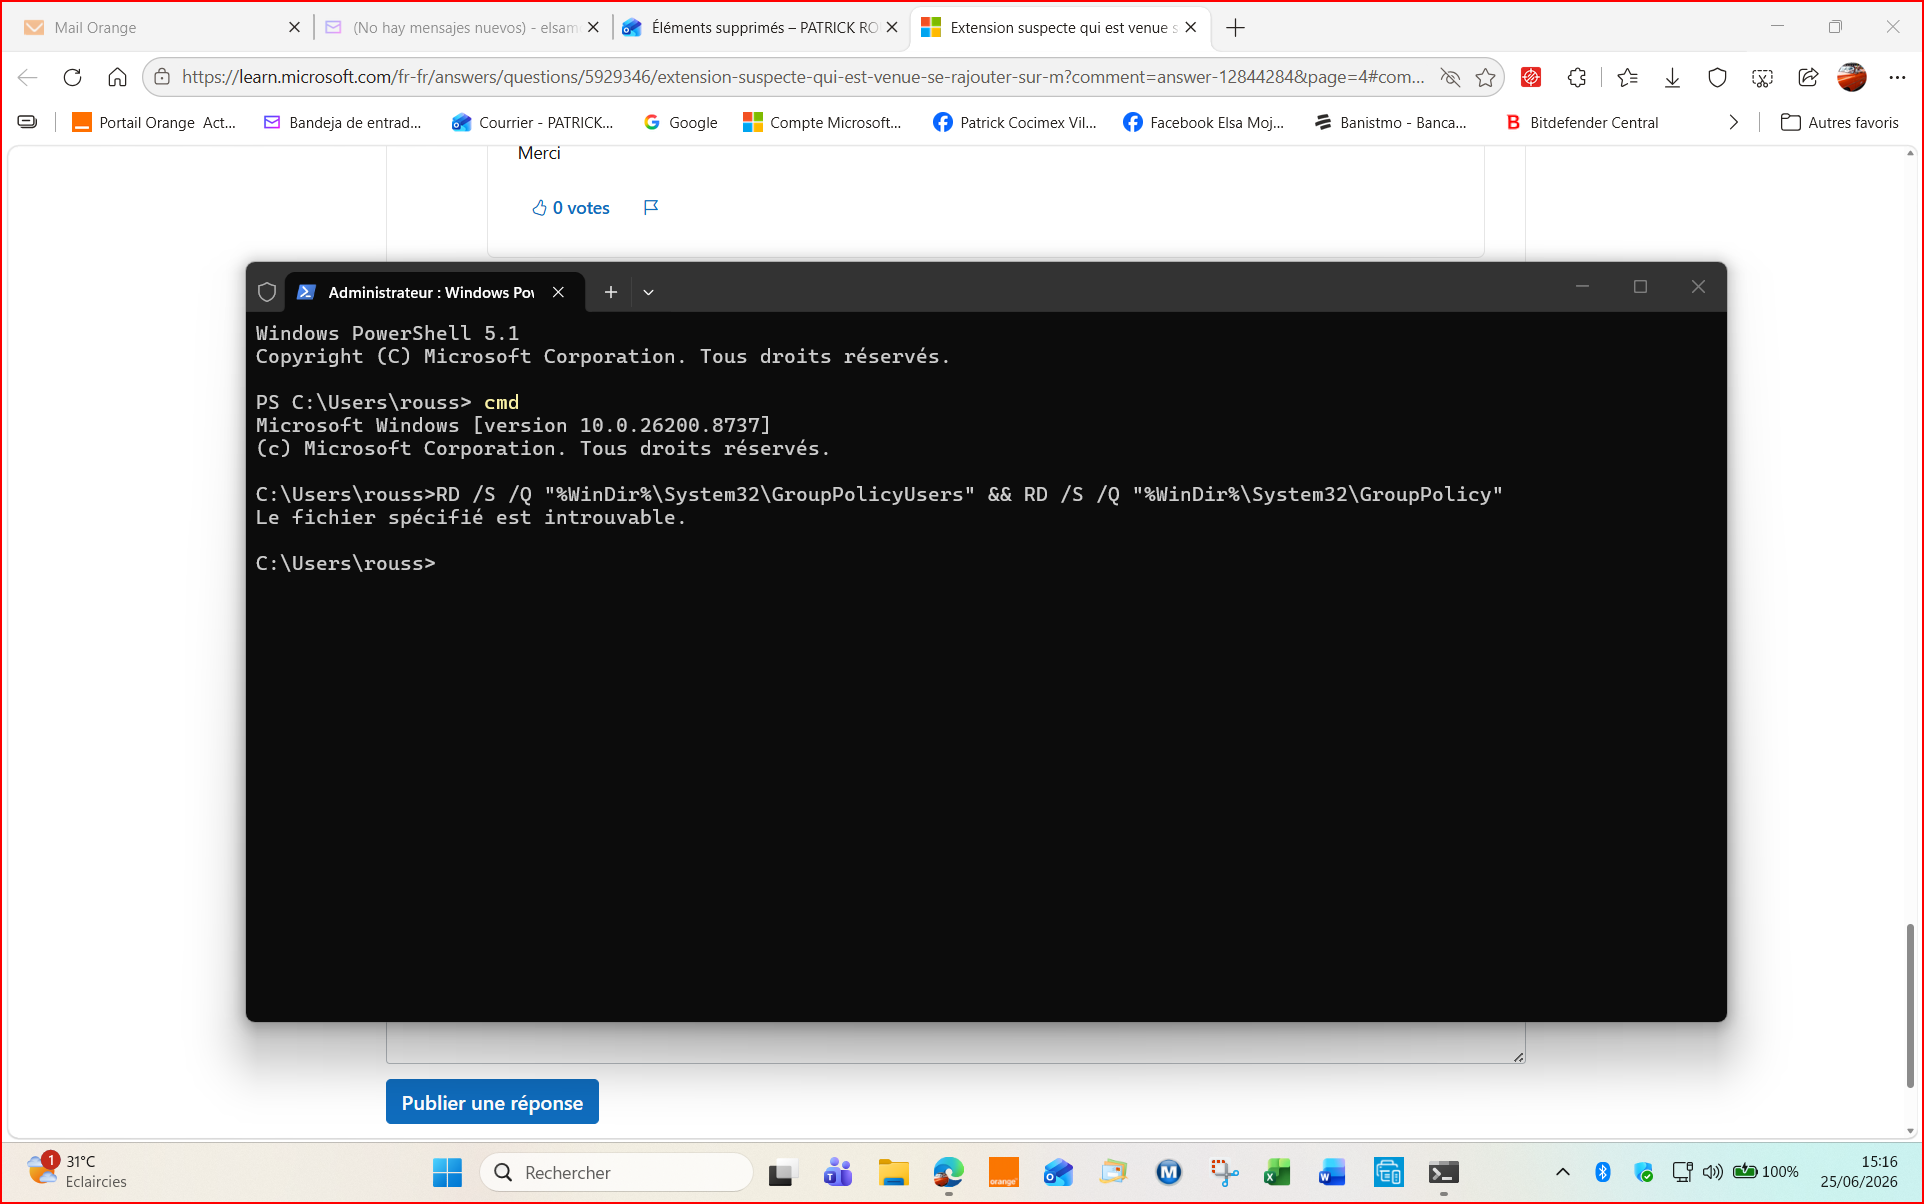Viewport: 1924px width, 1204px height.
Task: Toggle tracking prevention eye icon
Action: click(1449, 77)
